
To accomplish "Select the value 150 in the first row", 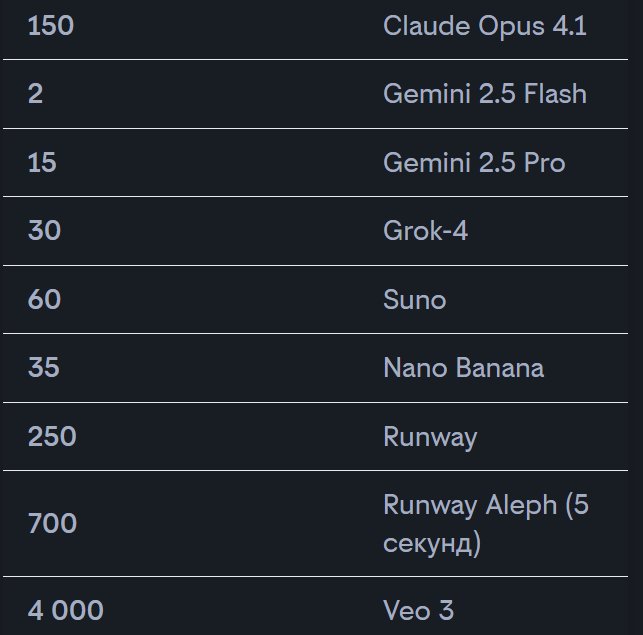I will point(50,26).
